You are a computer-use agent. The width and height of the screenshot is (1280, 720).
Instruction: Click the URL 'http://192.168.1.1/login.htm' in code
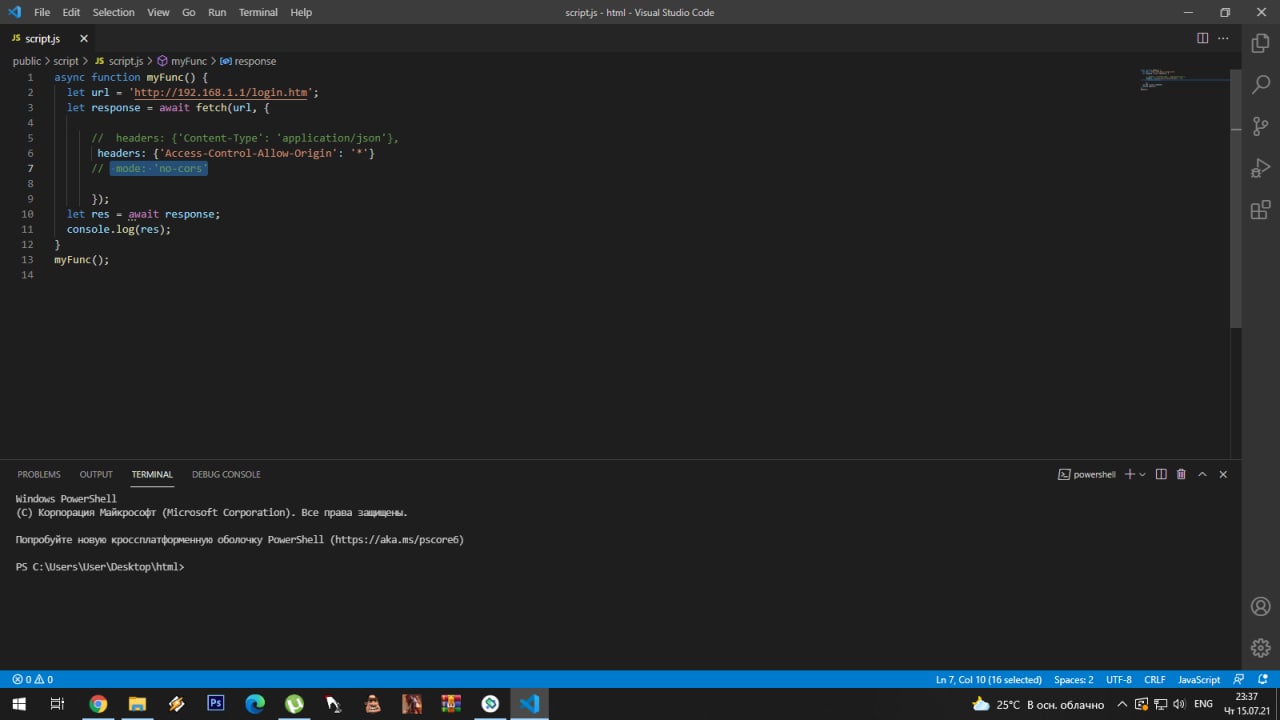click(x=221, y=92)
